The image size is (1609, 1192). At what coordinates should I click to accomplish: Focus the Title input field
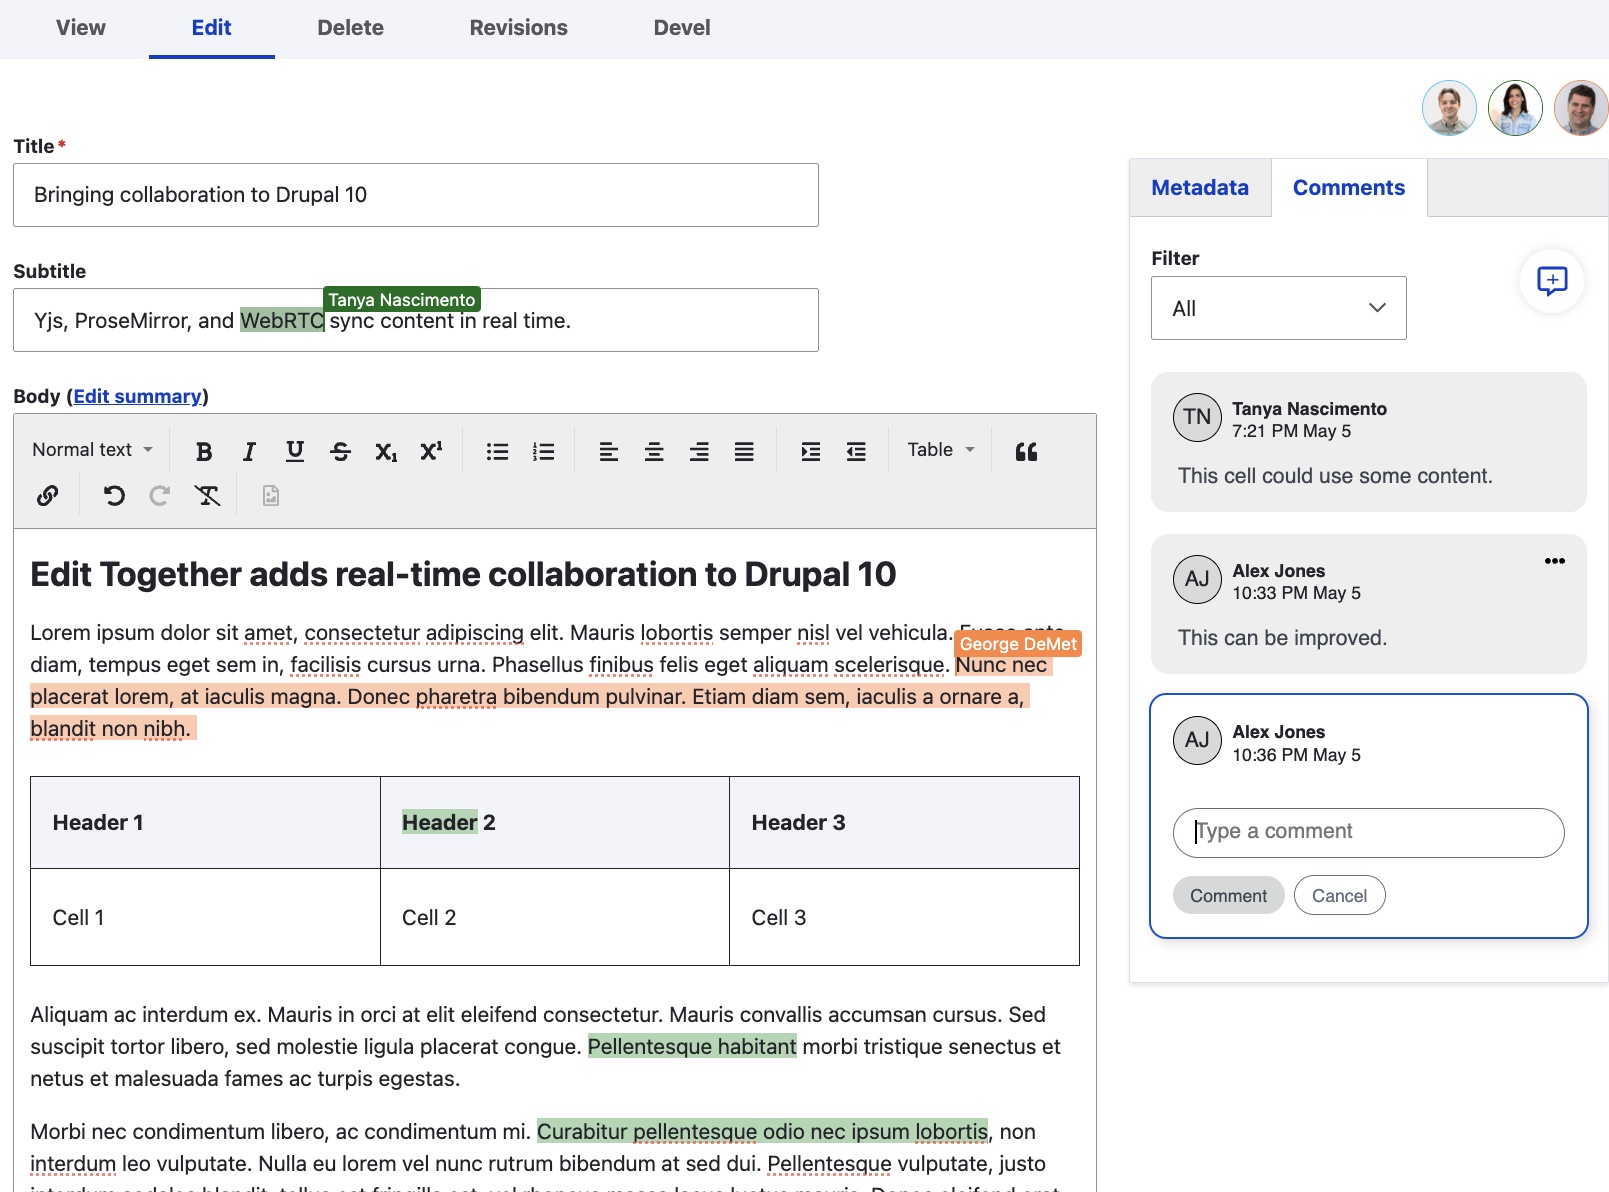[x=416, y=195]
